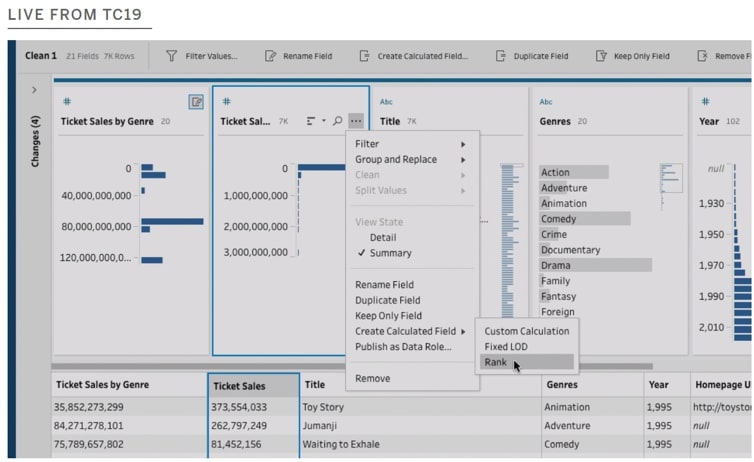
Task: Select Detail view state
Action: point(383,237)
